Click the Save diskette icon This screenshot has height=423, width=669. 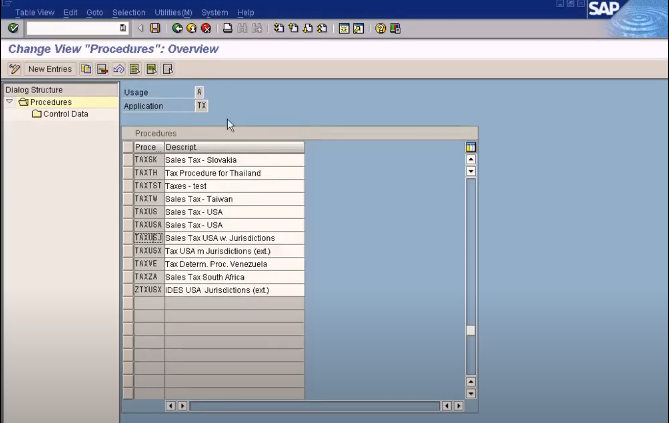point(155,28)
